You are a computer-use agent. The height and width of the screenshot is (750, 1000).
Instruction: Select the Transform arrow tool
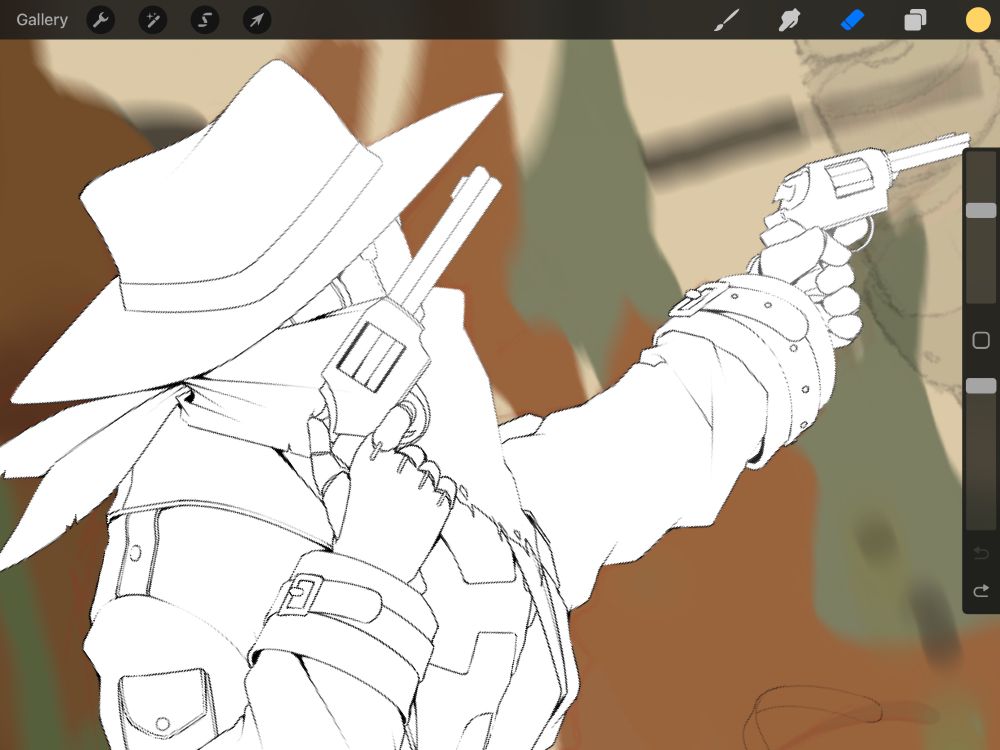256,20
